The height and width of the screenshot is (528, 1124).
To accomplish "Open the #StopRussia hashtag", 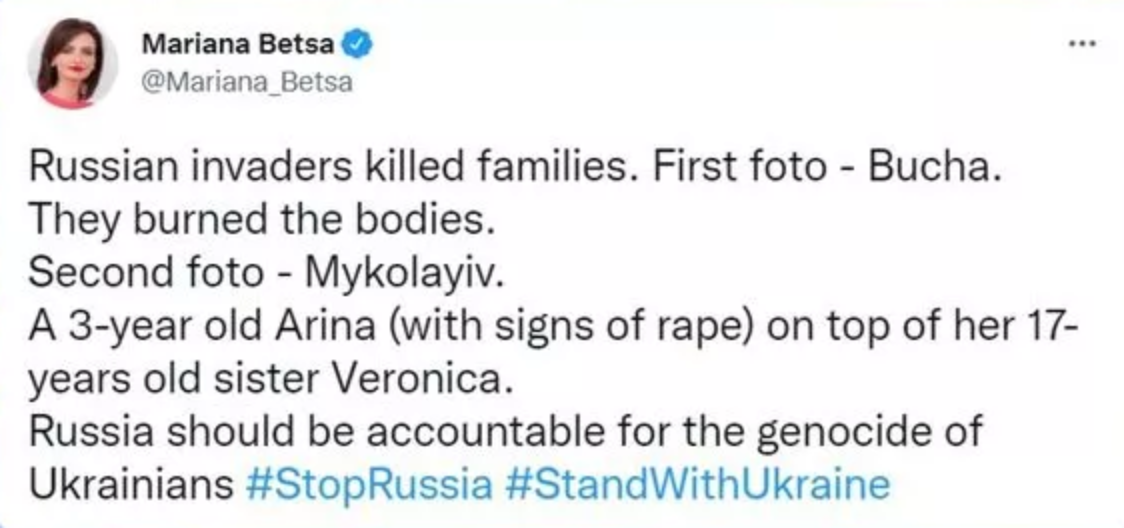I will [367, 484].
